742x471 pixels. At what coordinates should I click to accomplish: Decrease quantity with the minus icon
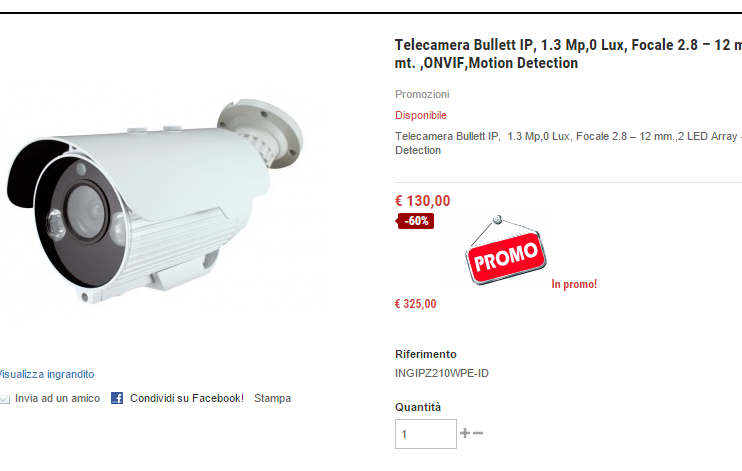(478, 433)
